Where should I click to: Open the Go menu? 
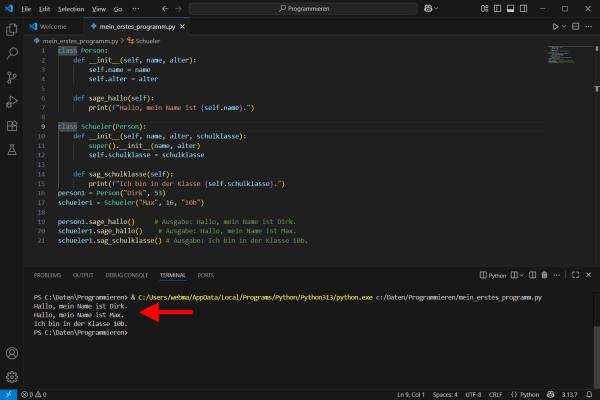118,9
